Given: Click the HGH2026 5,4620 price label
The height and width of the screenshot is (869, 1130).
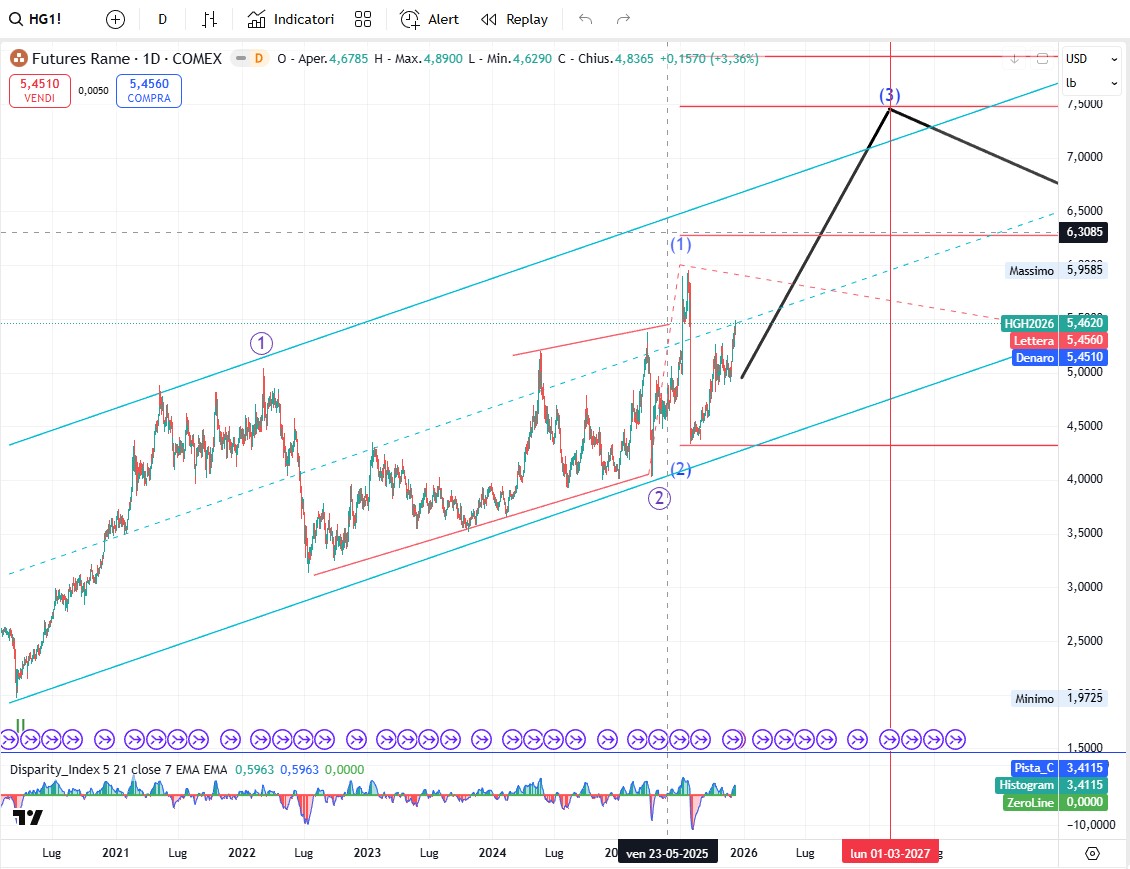Looking at the screenshot, I should pos(1054,324).
